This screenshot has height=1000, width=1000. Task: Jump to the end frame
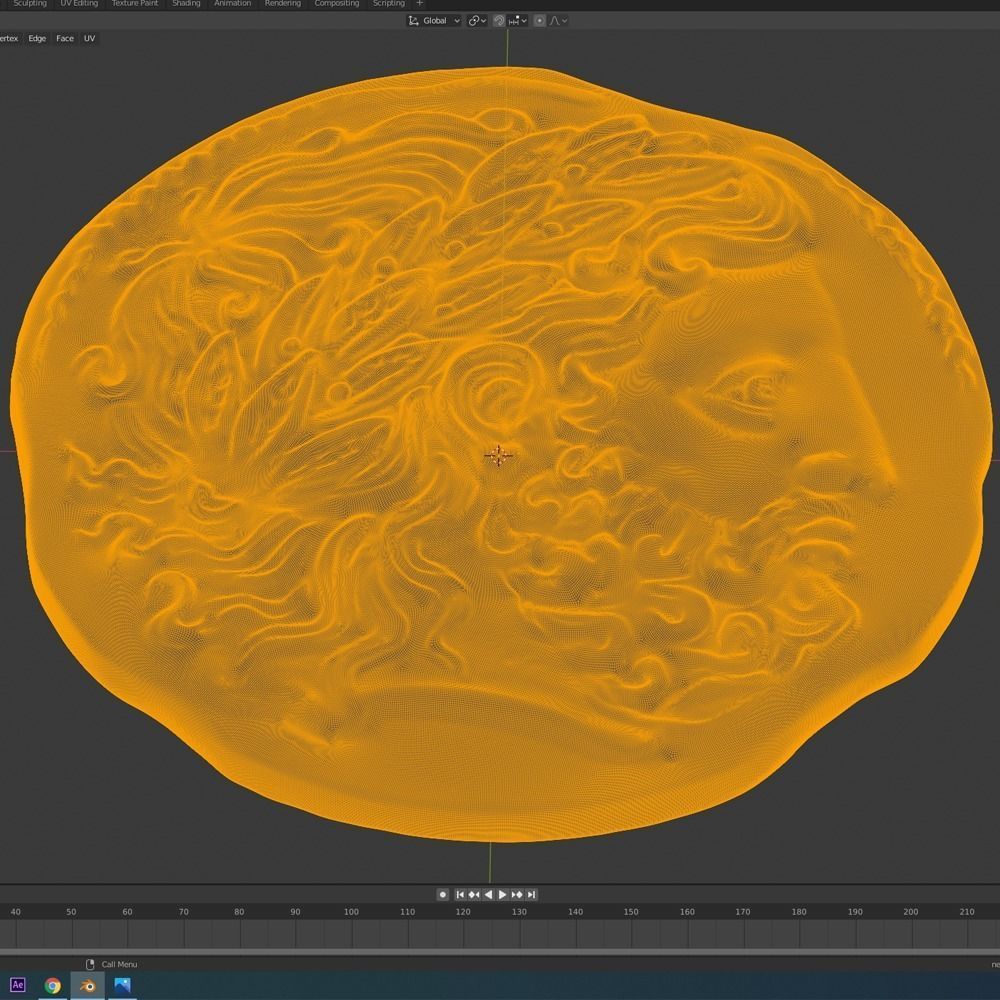click(531, 895)
